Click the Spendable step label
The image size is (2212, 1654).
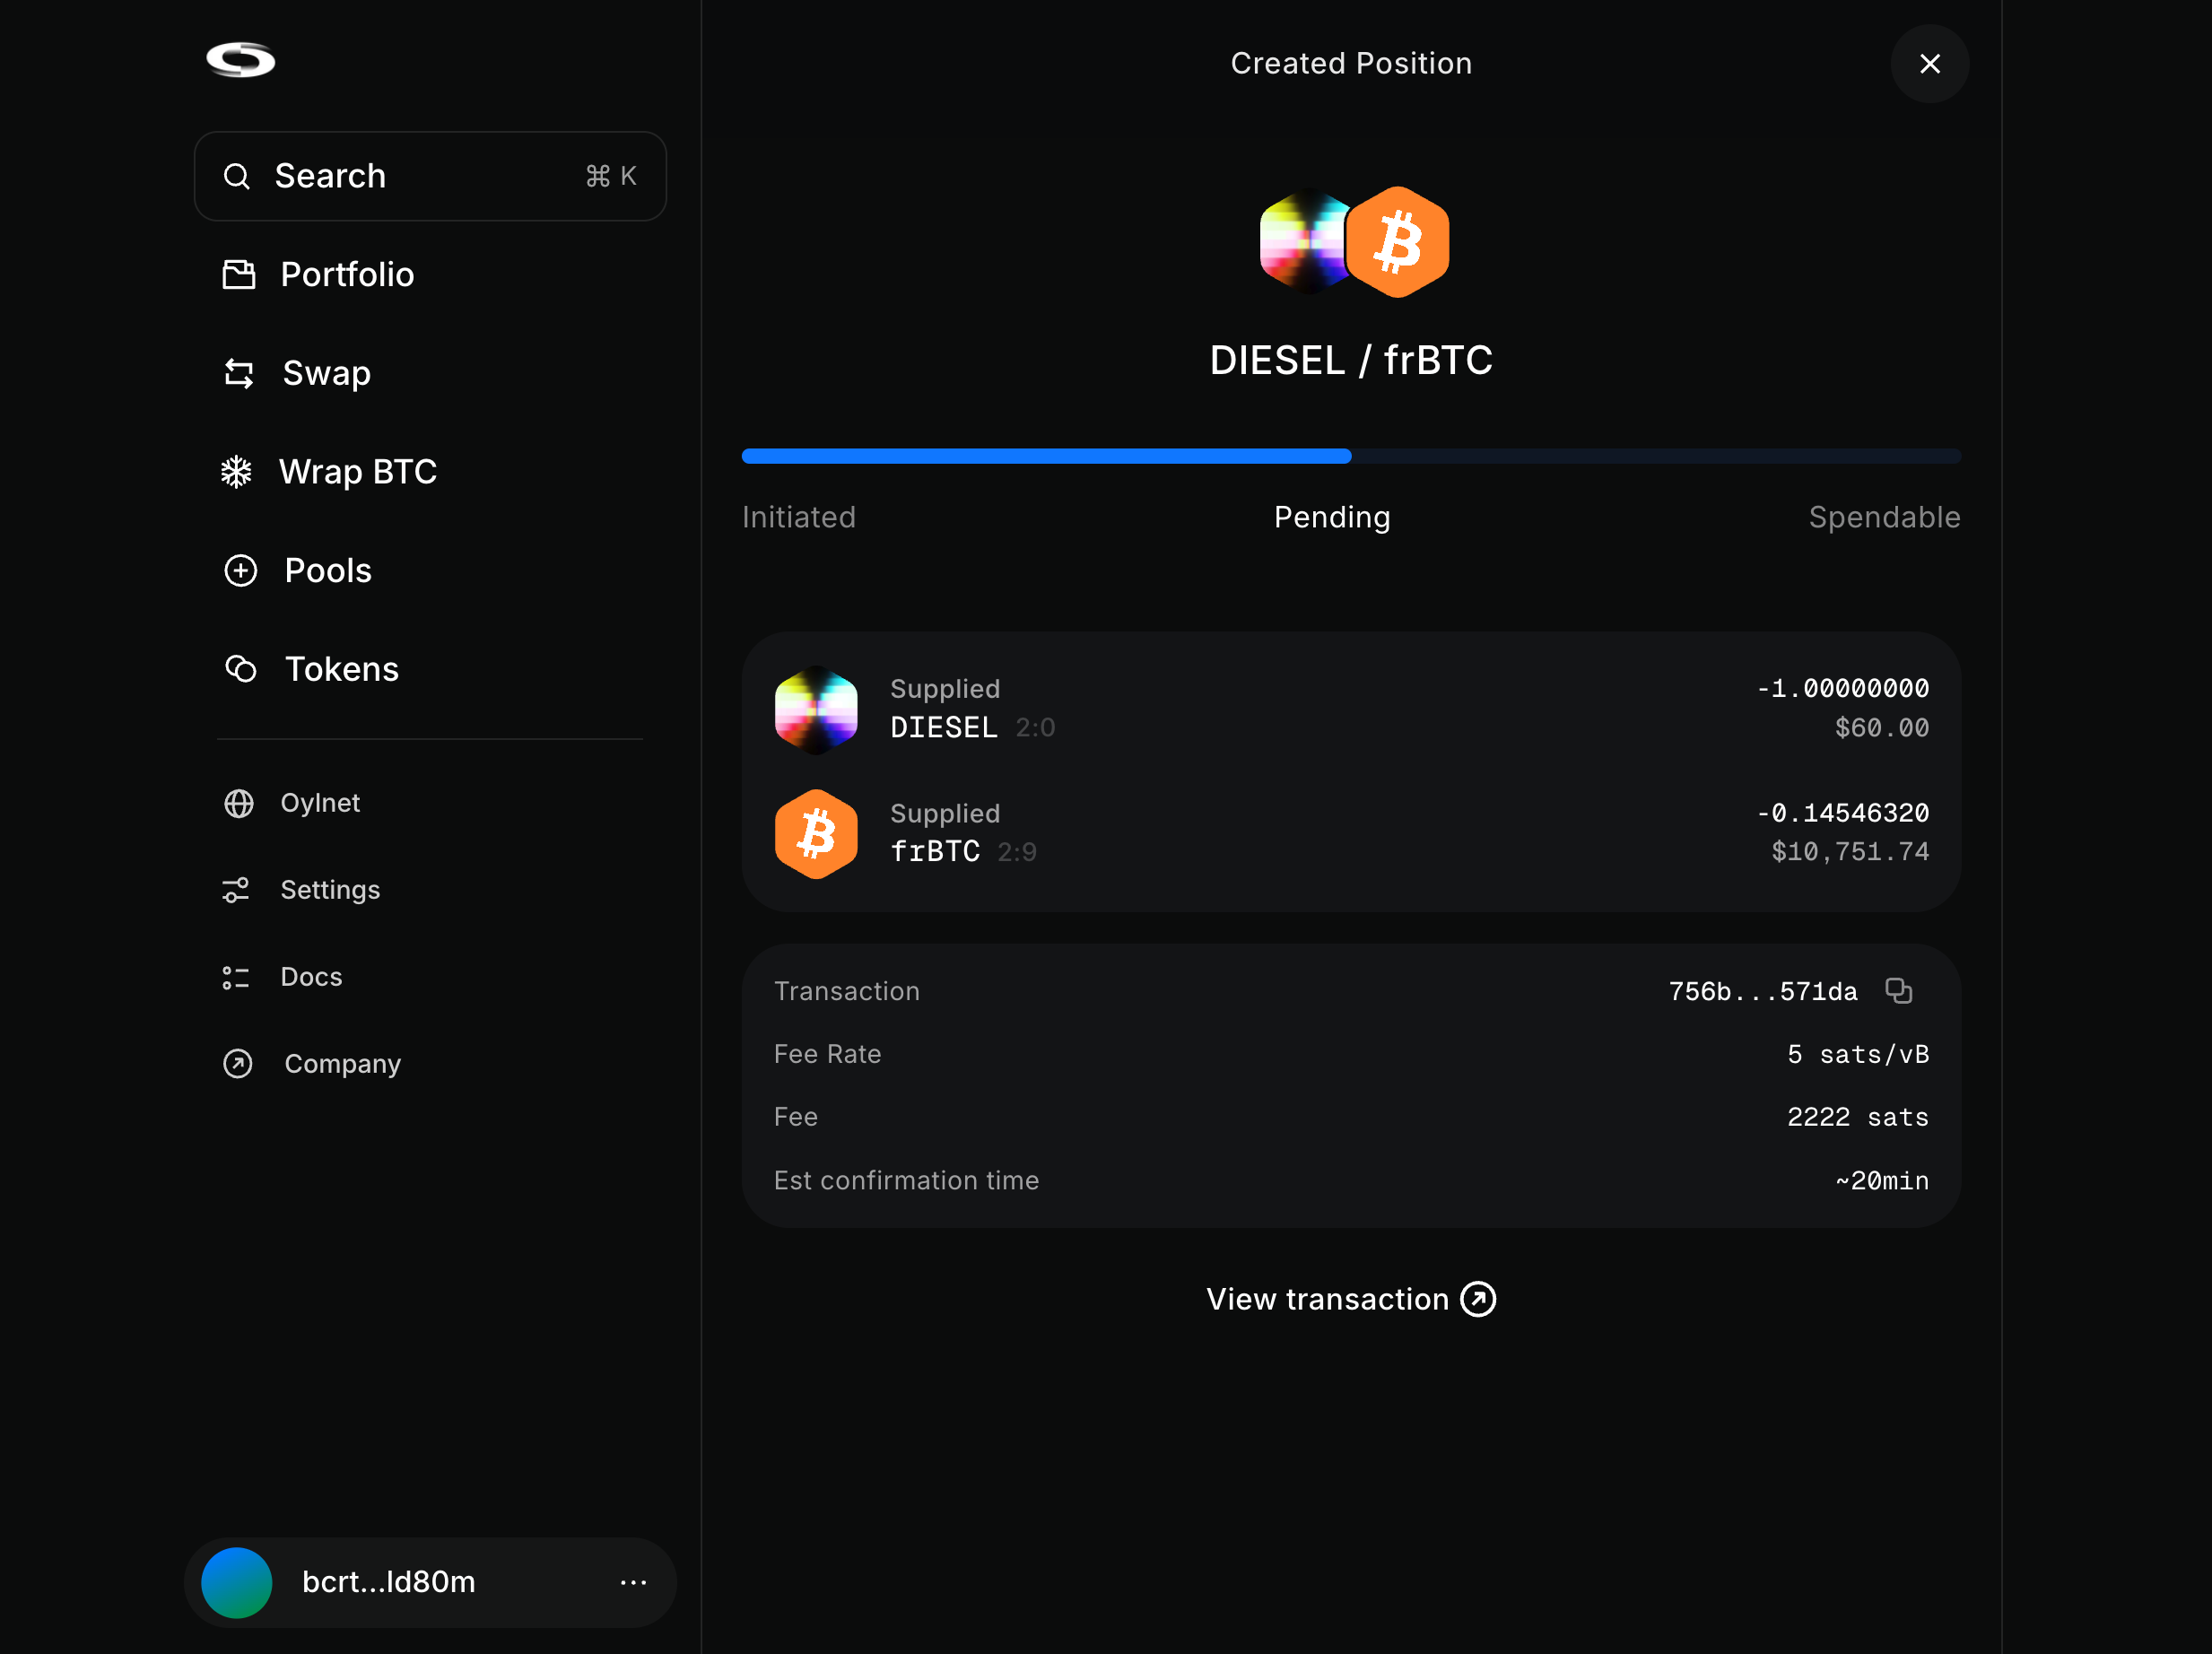(1884, 517)
